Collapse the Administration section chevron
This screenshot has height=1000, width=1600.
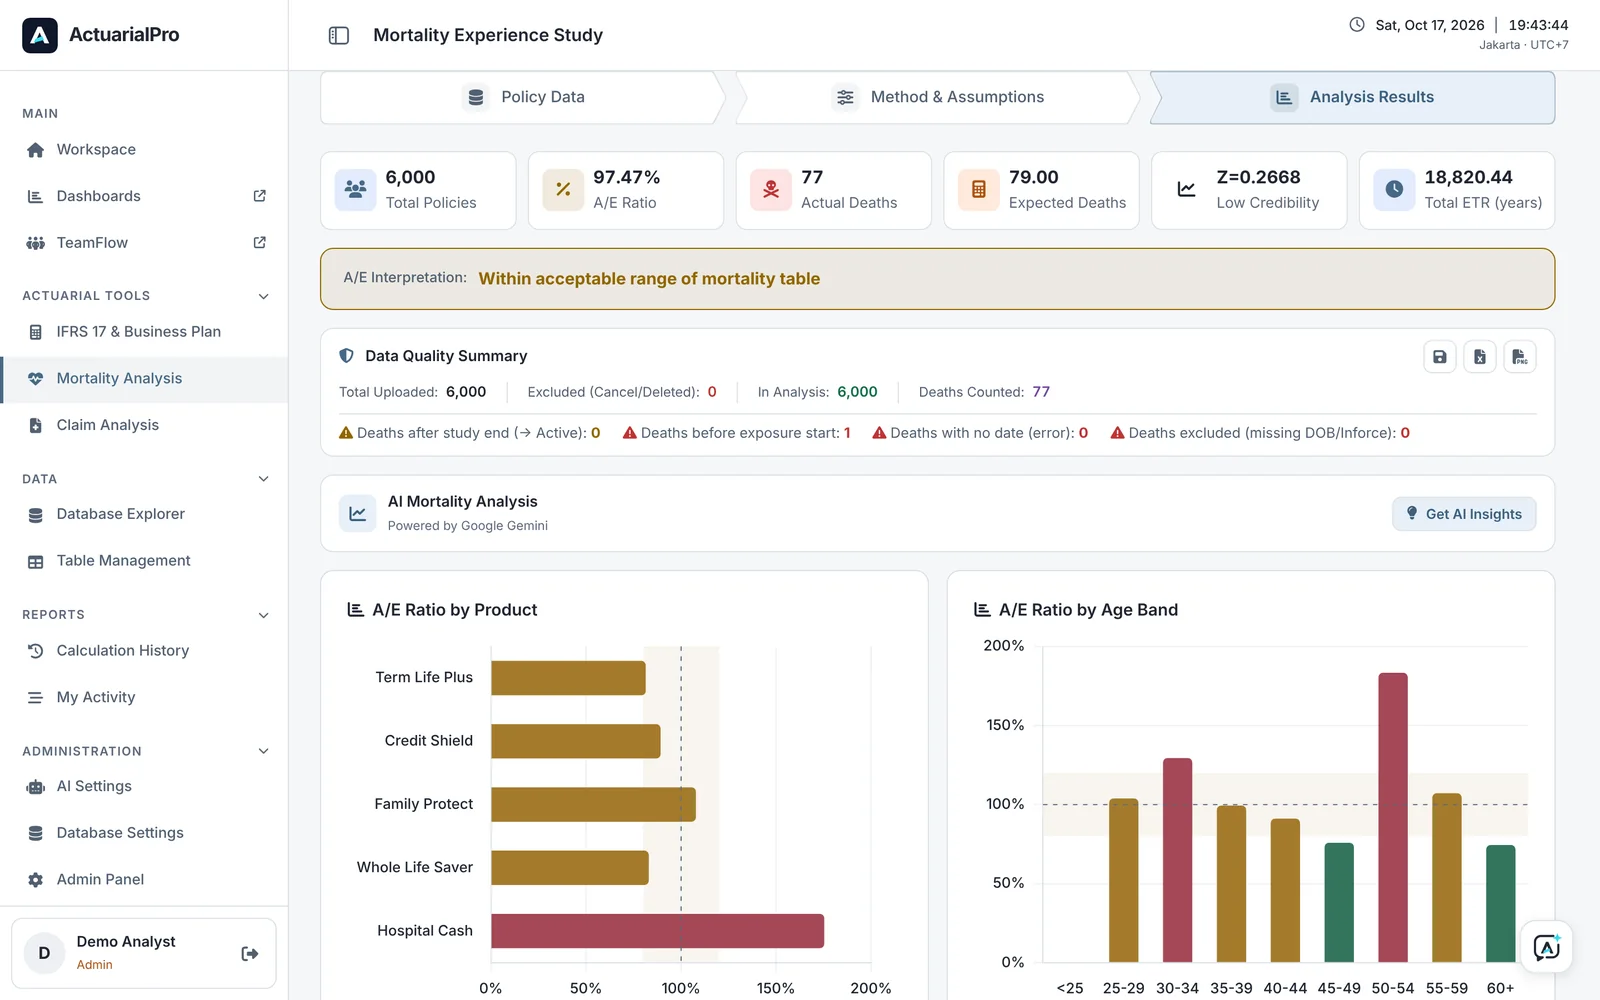[264, 751]
